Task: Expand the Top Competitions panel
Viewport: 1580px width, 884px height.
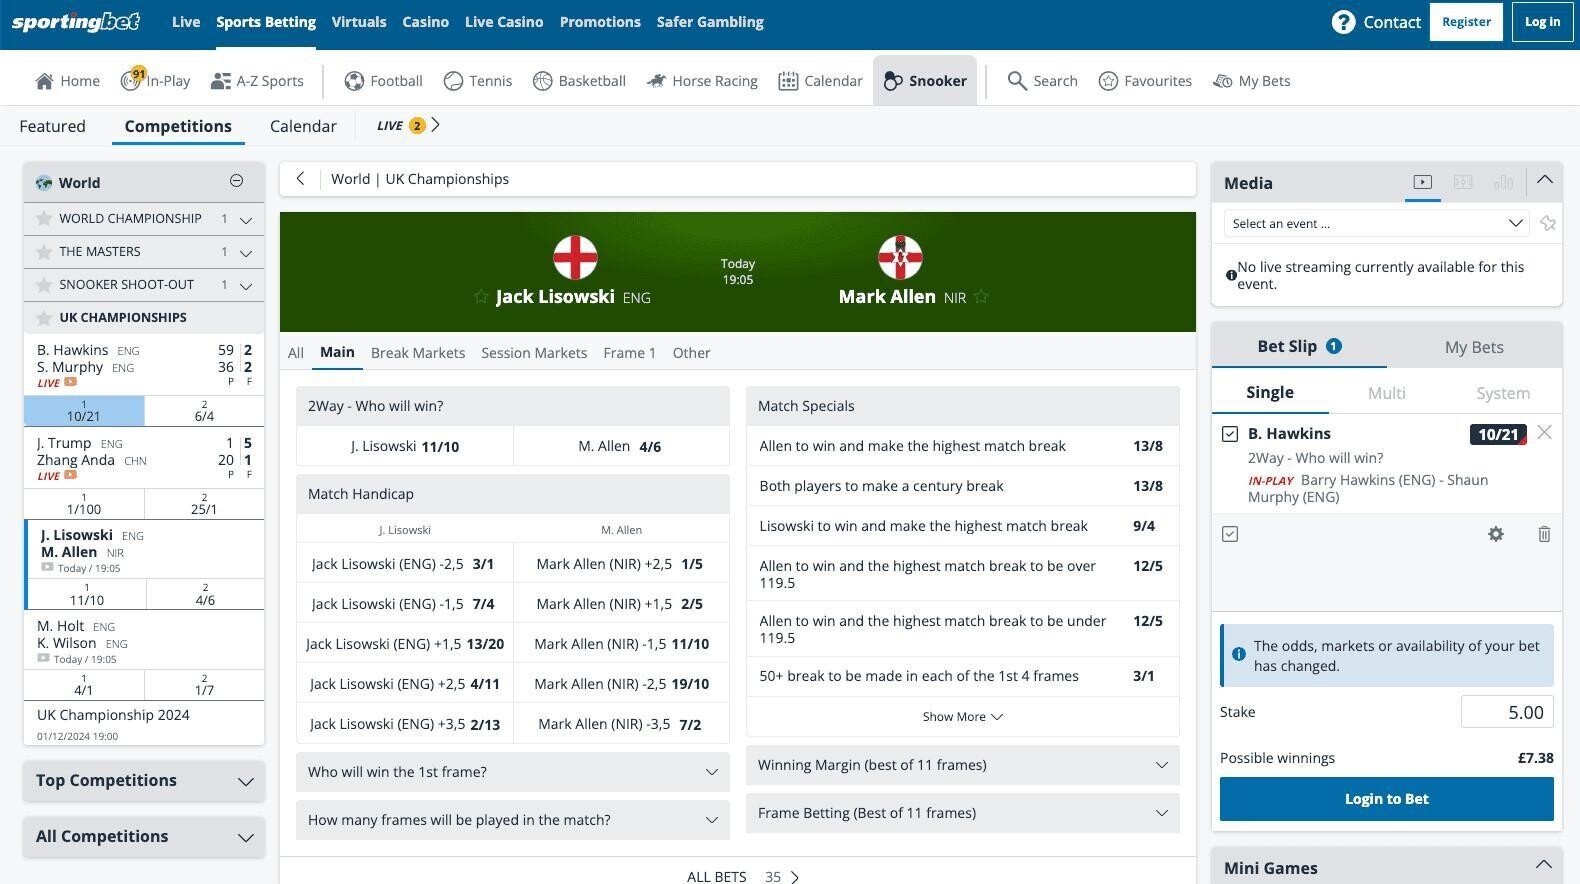Action: tap(144, 781)
